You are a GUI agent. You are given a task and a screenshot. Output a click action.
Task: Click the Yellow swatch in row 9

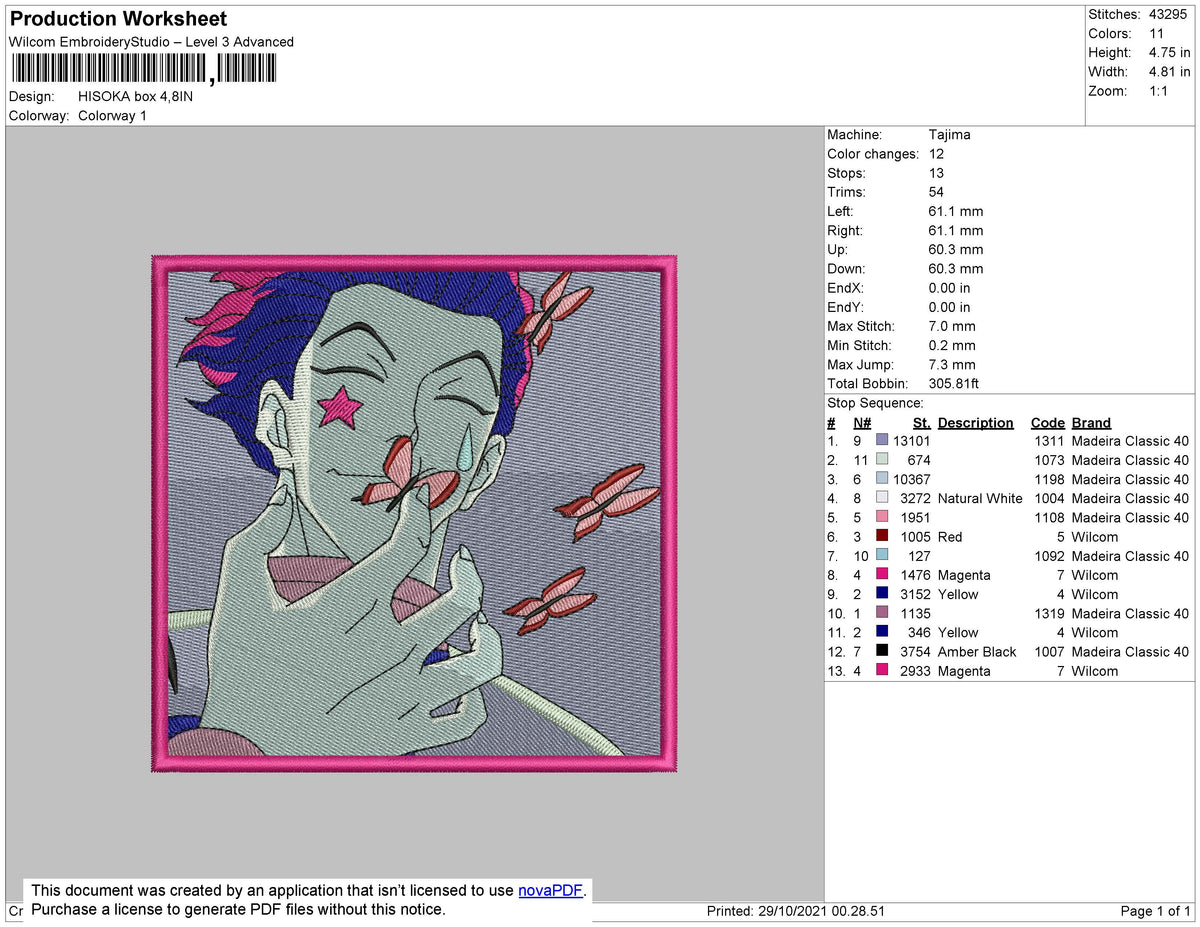881,594
